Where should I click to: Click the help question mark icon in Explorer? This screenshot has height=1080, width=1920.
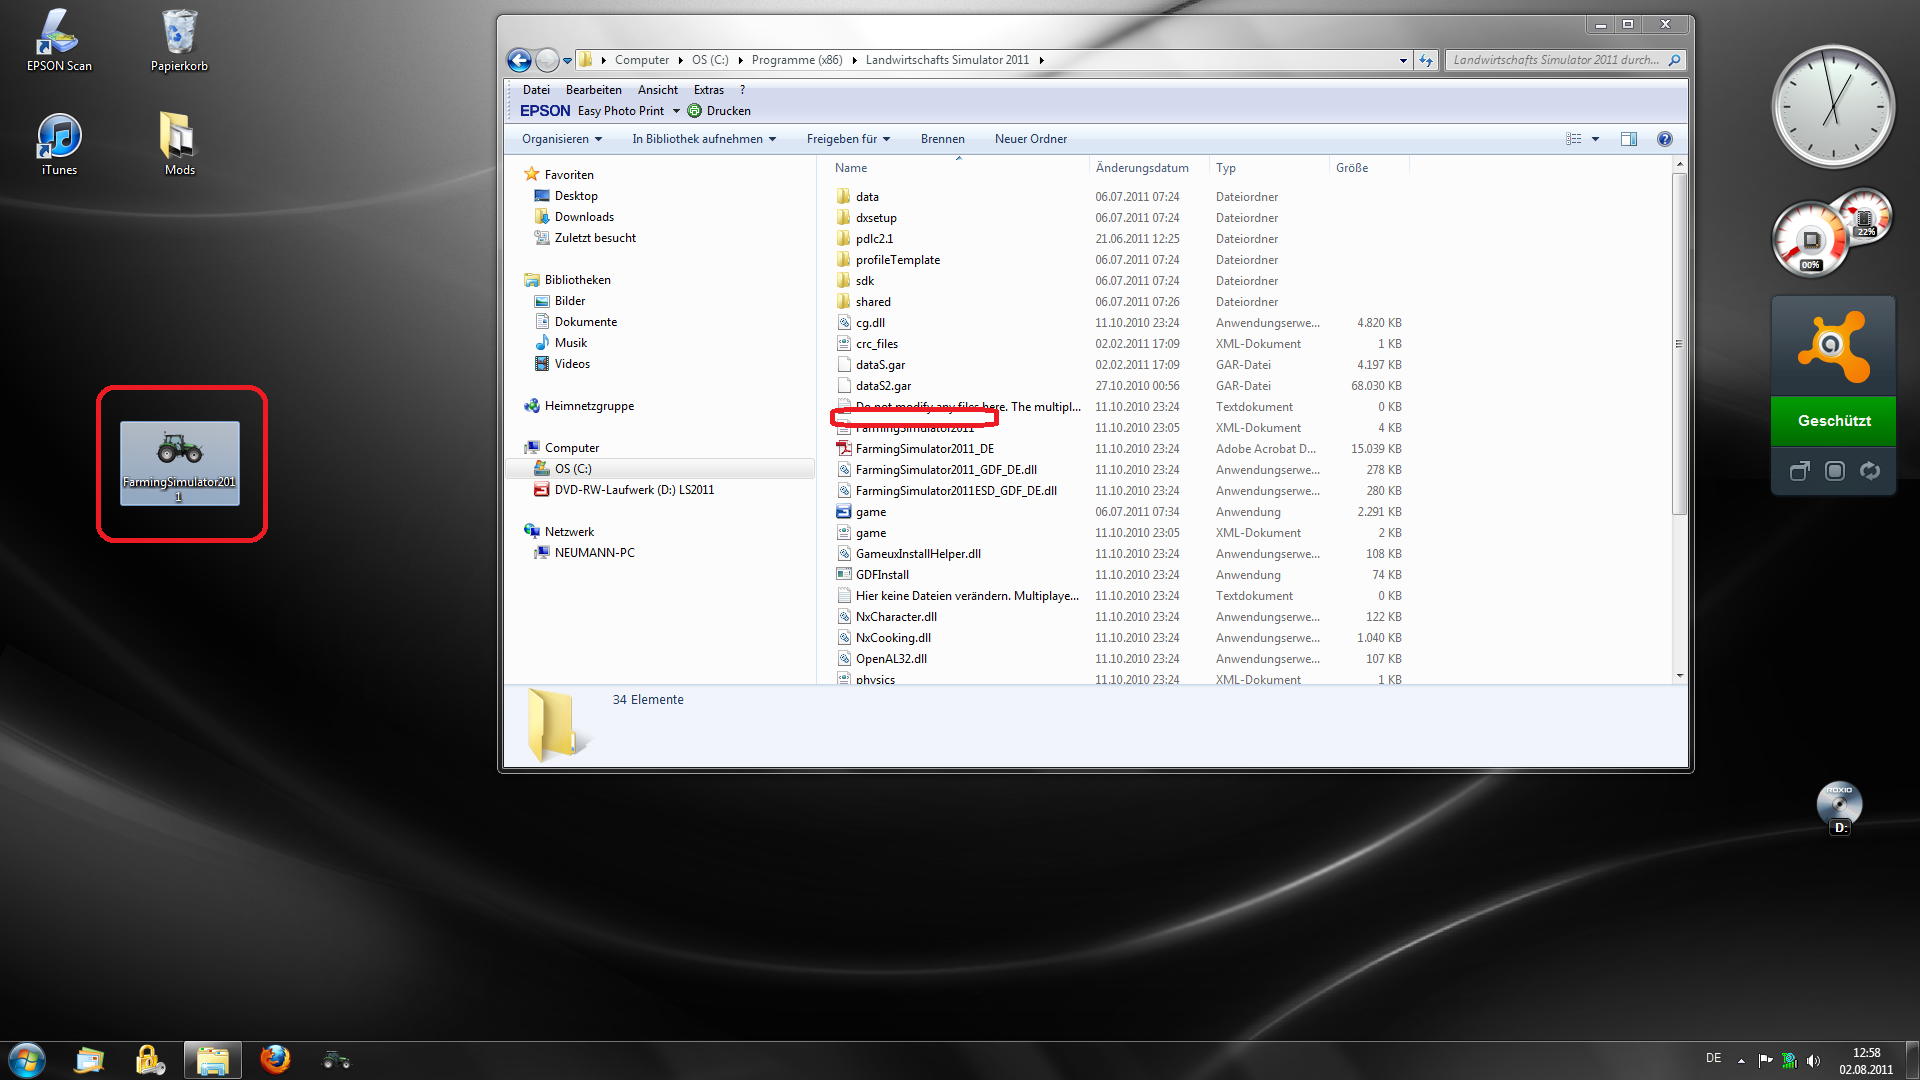pos(1664,139)
